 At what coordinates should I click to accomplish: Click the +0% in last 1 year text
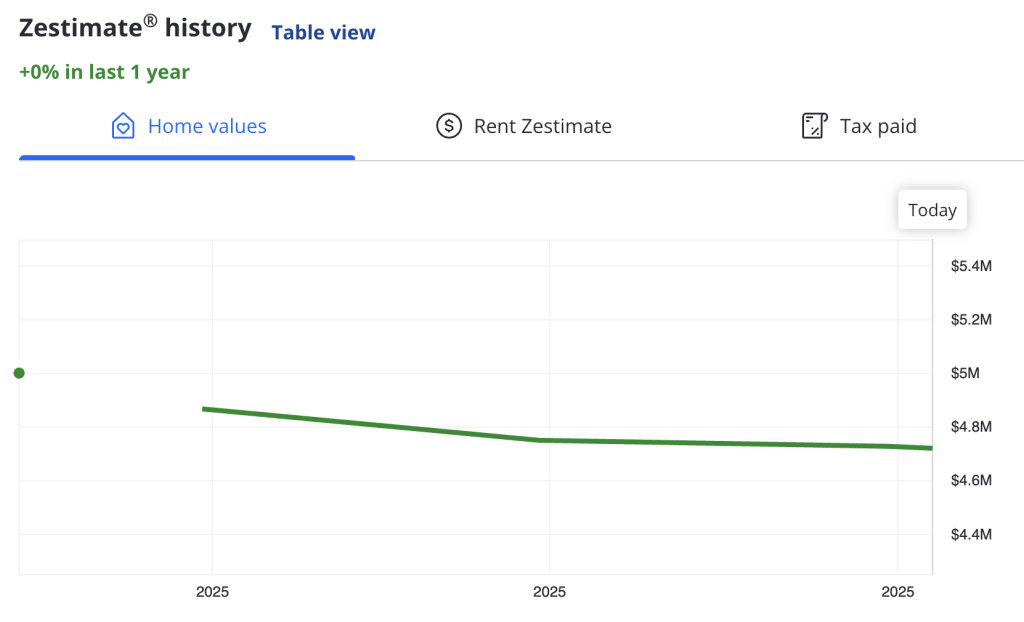(x=104, y=72)
